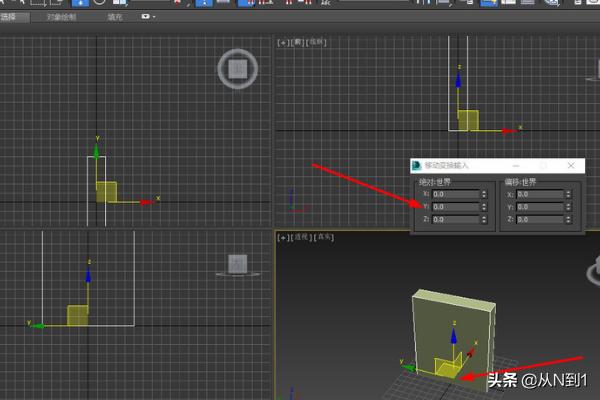This screenshot has height=400, width=600.
Task: Open the [+] menu of the perspective viewport
Action: [x=283, y=238]
